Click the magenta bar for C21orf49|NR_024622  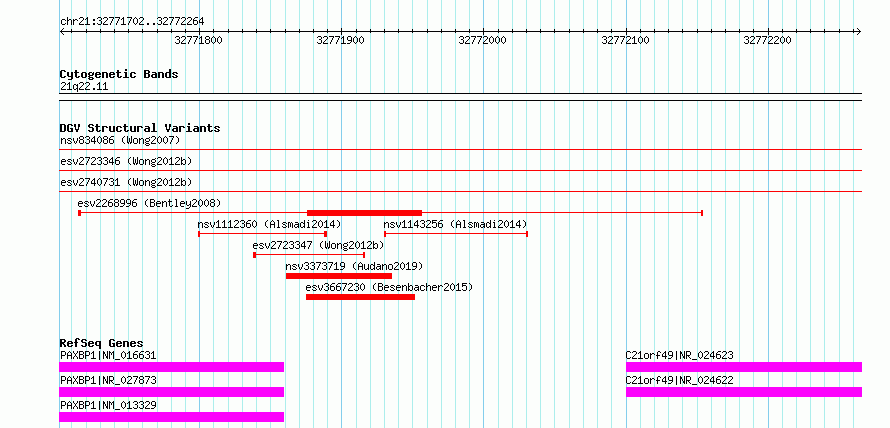pos(744,392)
